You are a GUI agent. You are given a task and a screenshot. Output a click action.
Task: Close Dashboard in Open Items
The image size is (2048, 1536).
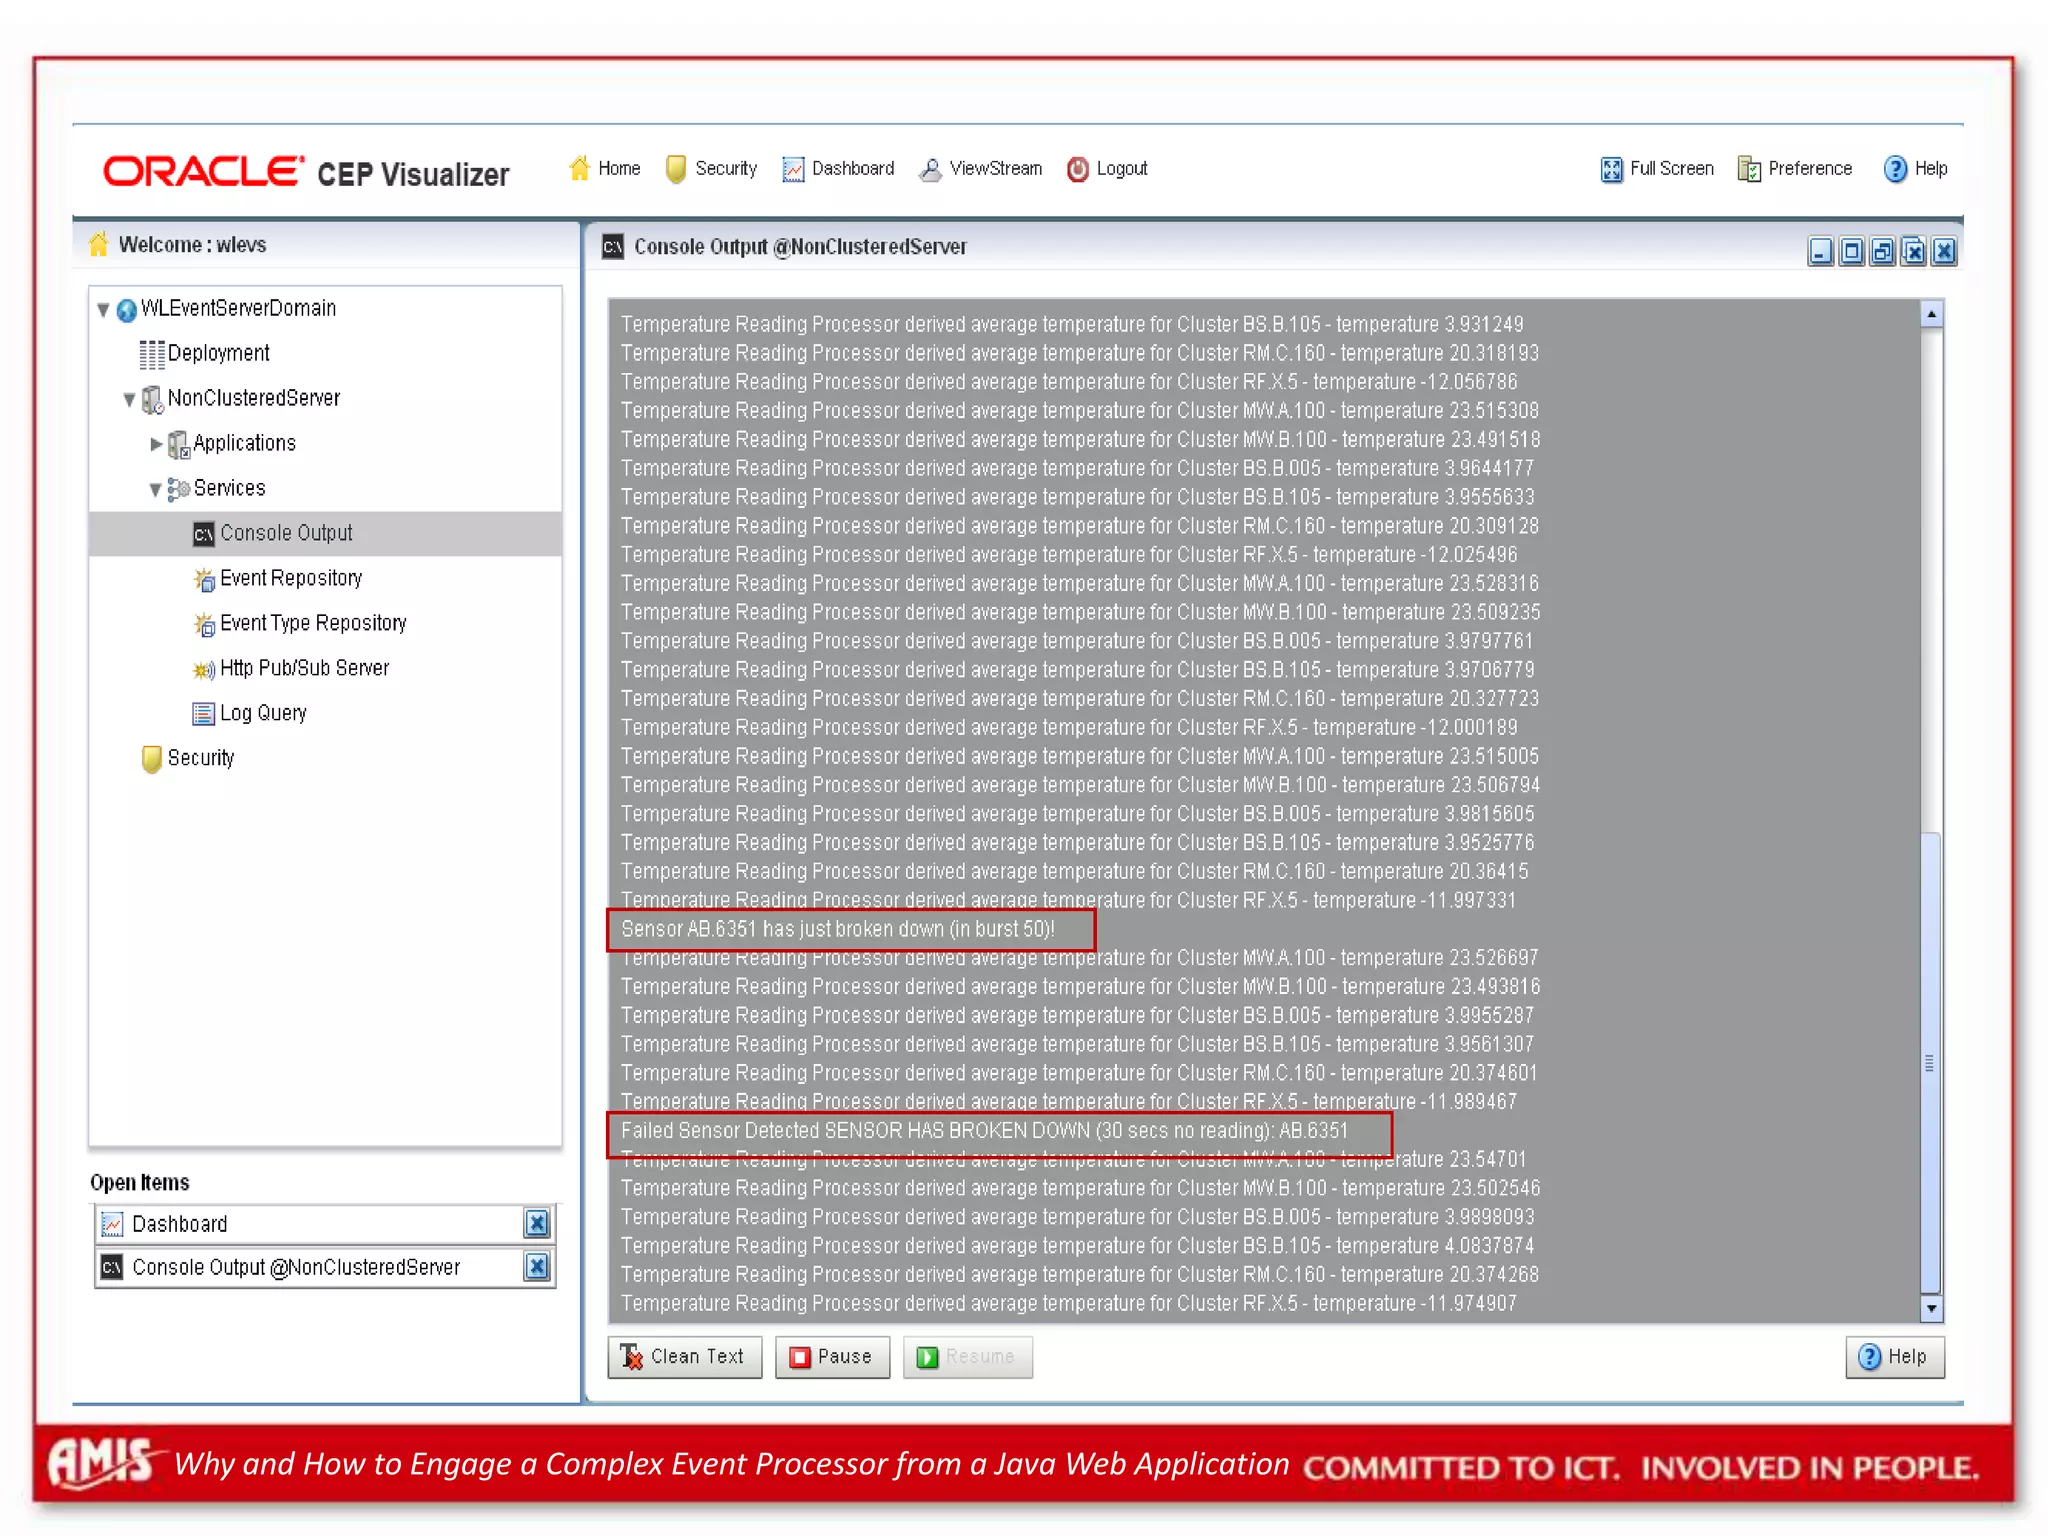[537, 1223]
